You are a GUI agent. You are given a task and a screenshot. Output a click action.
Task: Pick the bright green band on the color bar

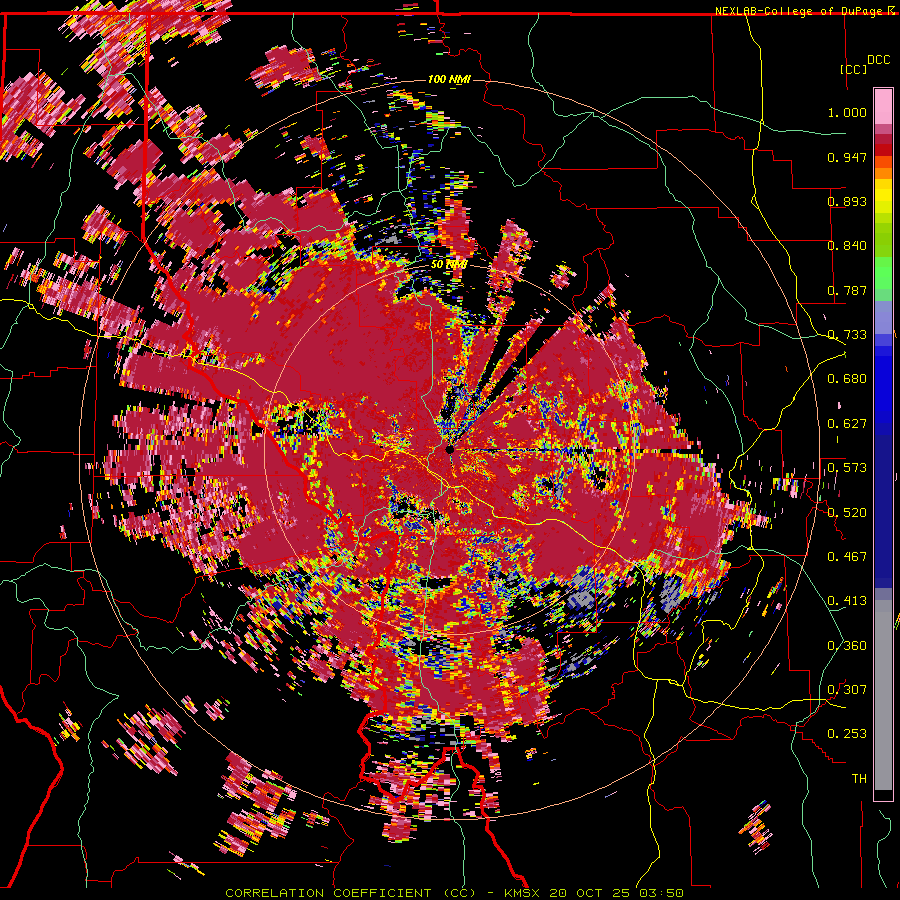[x=883, y=274]
